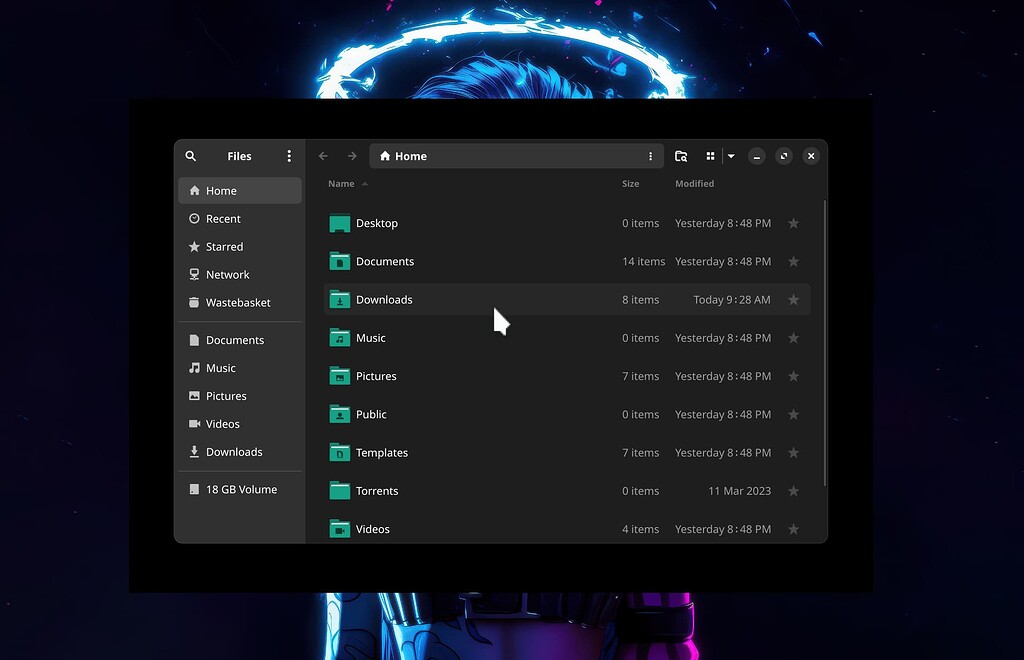1024x660 pixels.
Task: Star the Documents folder
Action: pyautogui.click(x=793, y=261)
